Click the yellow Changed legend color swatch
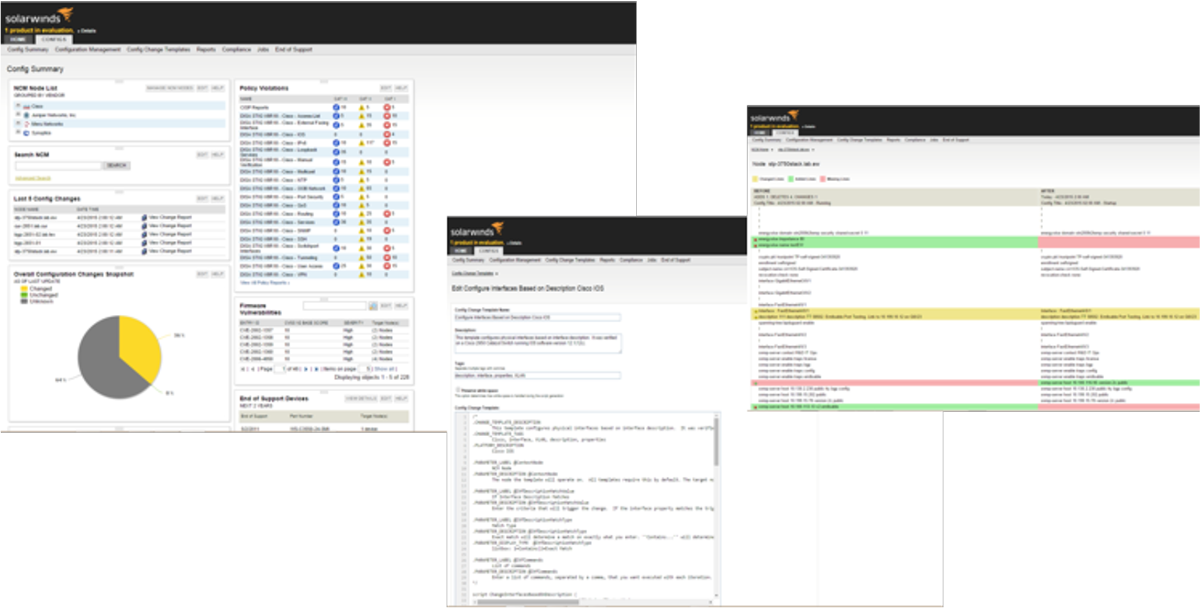The image size is (1200, 610). click(24, 287)
